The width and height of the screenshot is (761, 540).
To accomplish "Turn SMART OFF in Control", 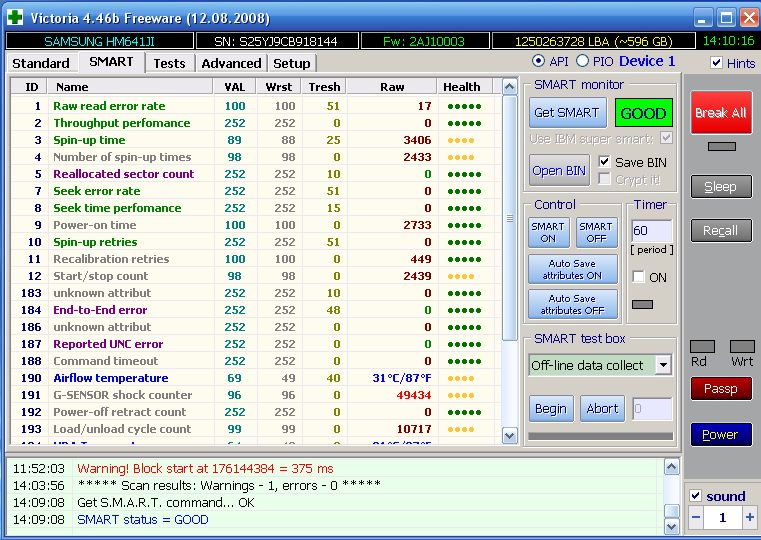I will coord(596,232).
